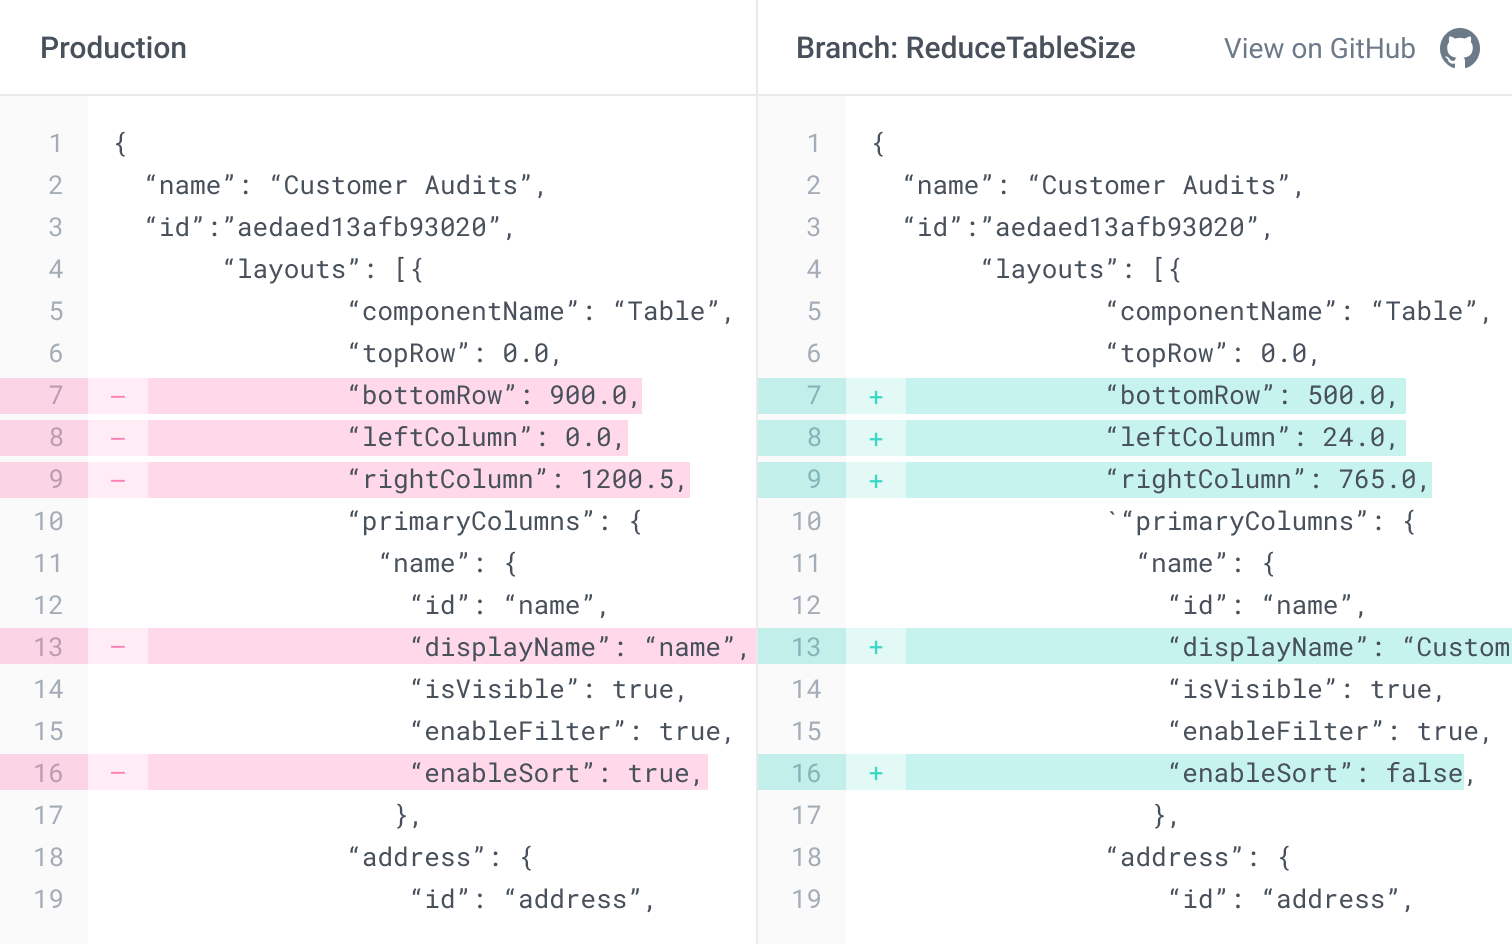Switch to the Production pane header
The height and width of the screenshot is (944, 1512).
click(x=113, y=47)
